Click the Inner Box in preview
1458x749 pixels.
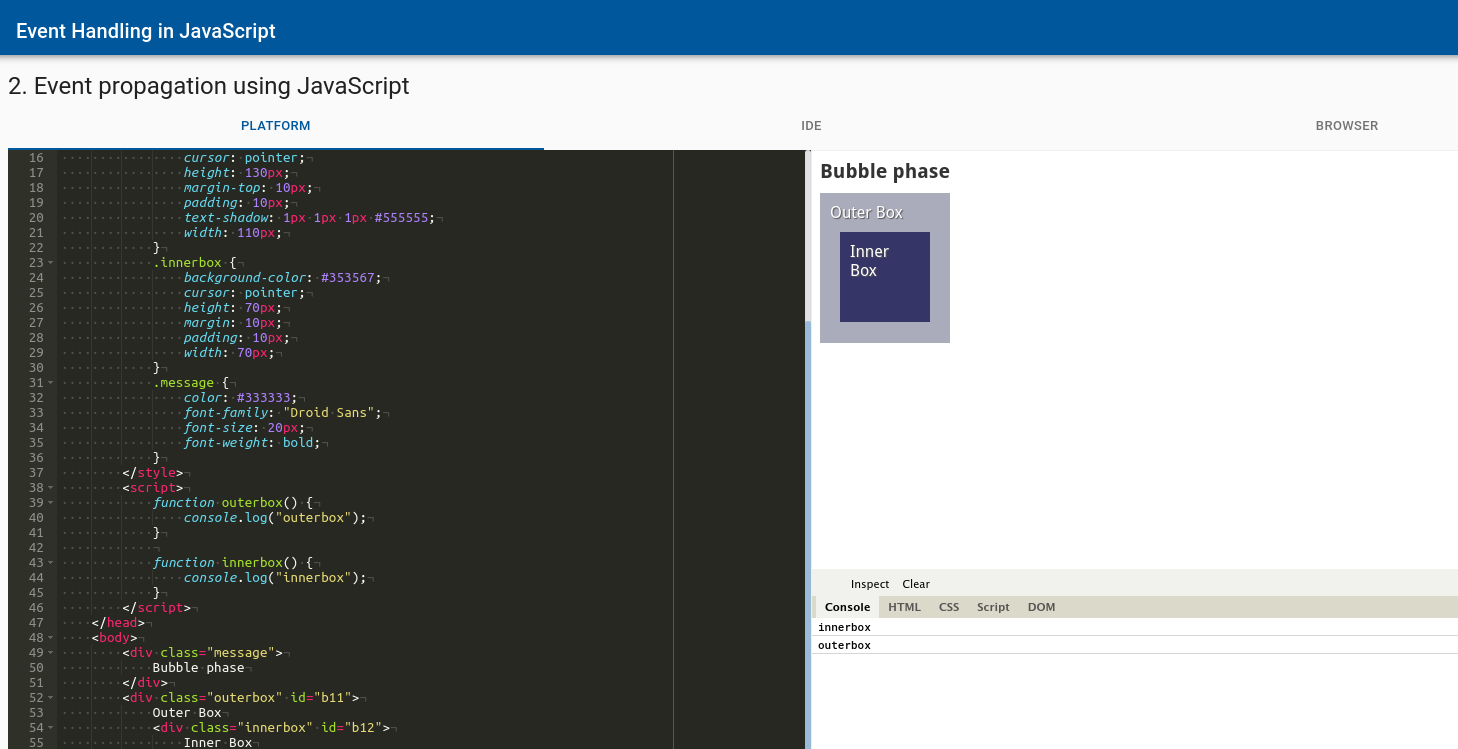(x=885, y=277)
